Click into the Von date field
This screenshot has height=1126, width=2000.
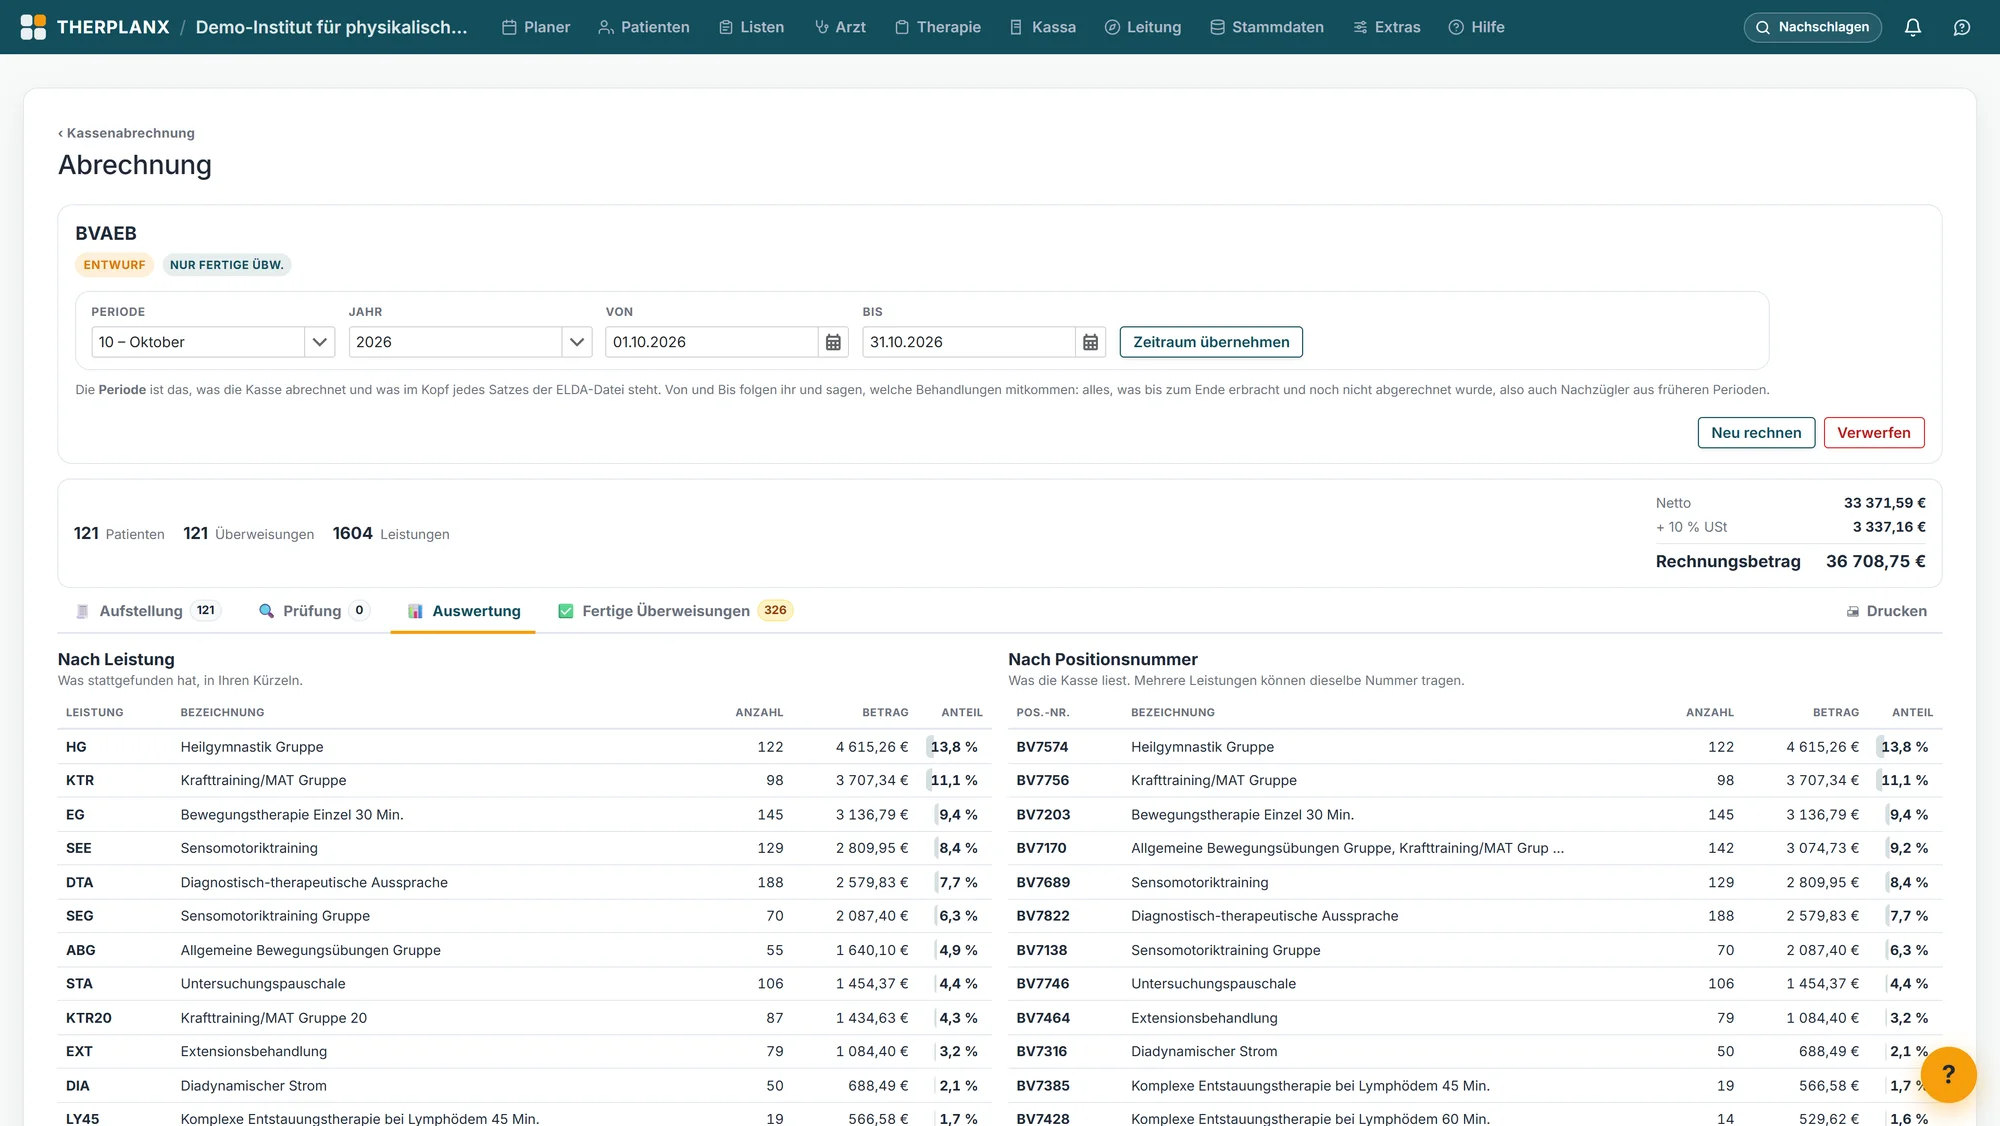coord(712,342)
